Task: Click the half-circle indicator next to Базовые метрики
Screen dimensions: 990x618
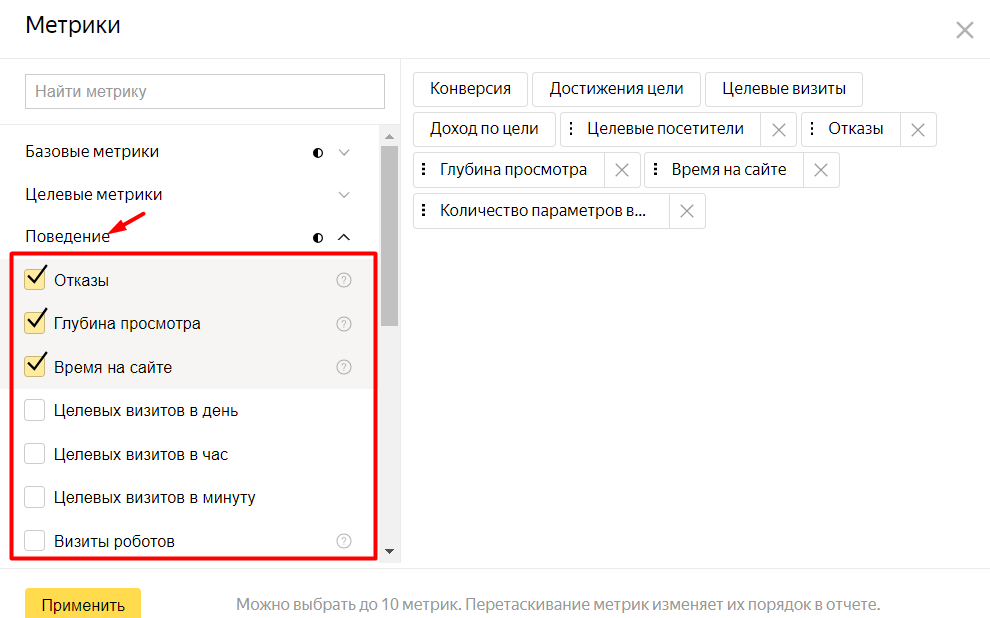Action: (318, 153)
